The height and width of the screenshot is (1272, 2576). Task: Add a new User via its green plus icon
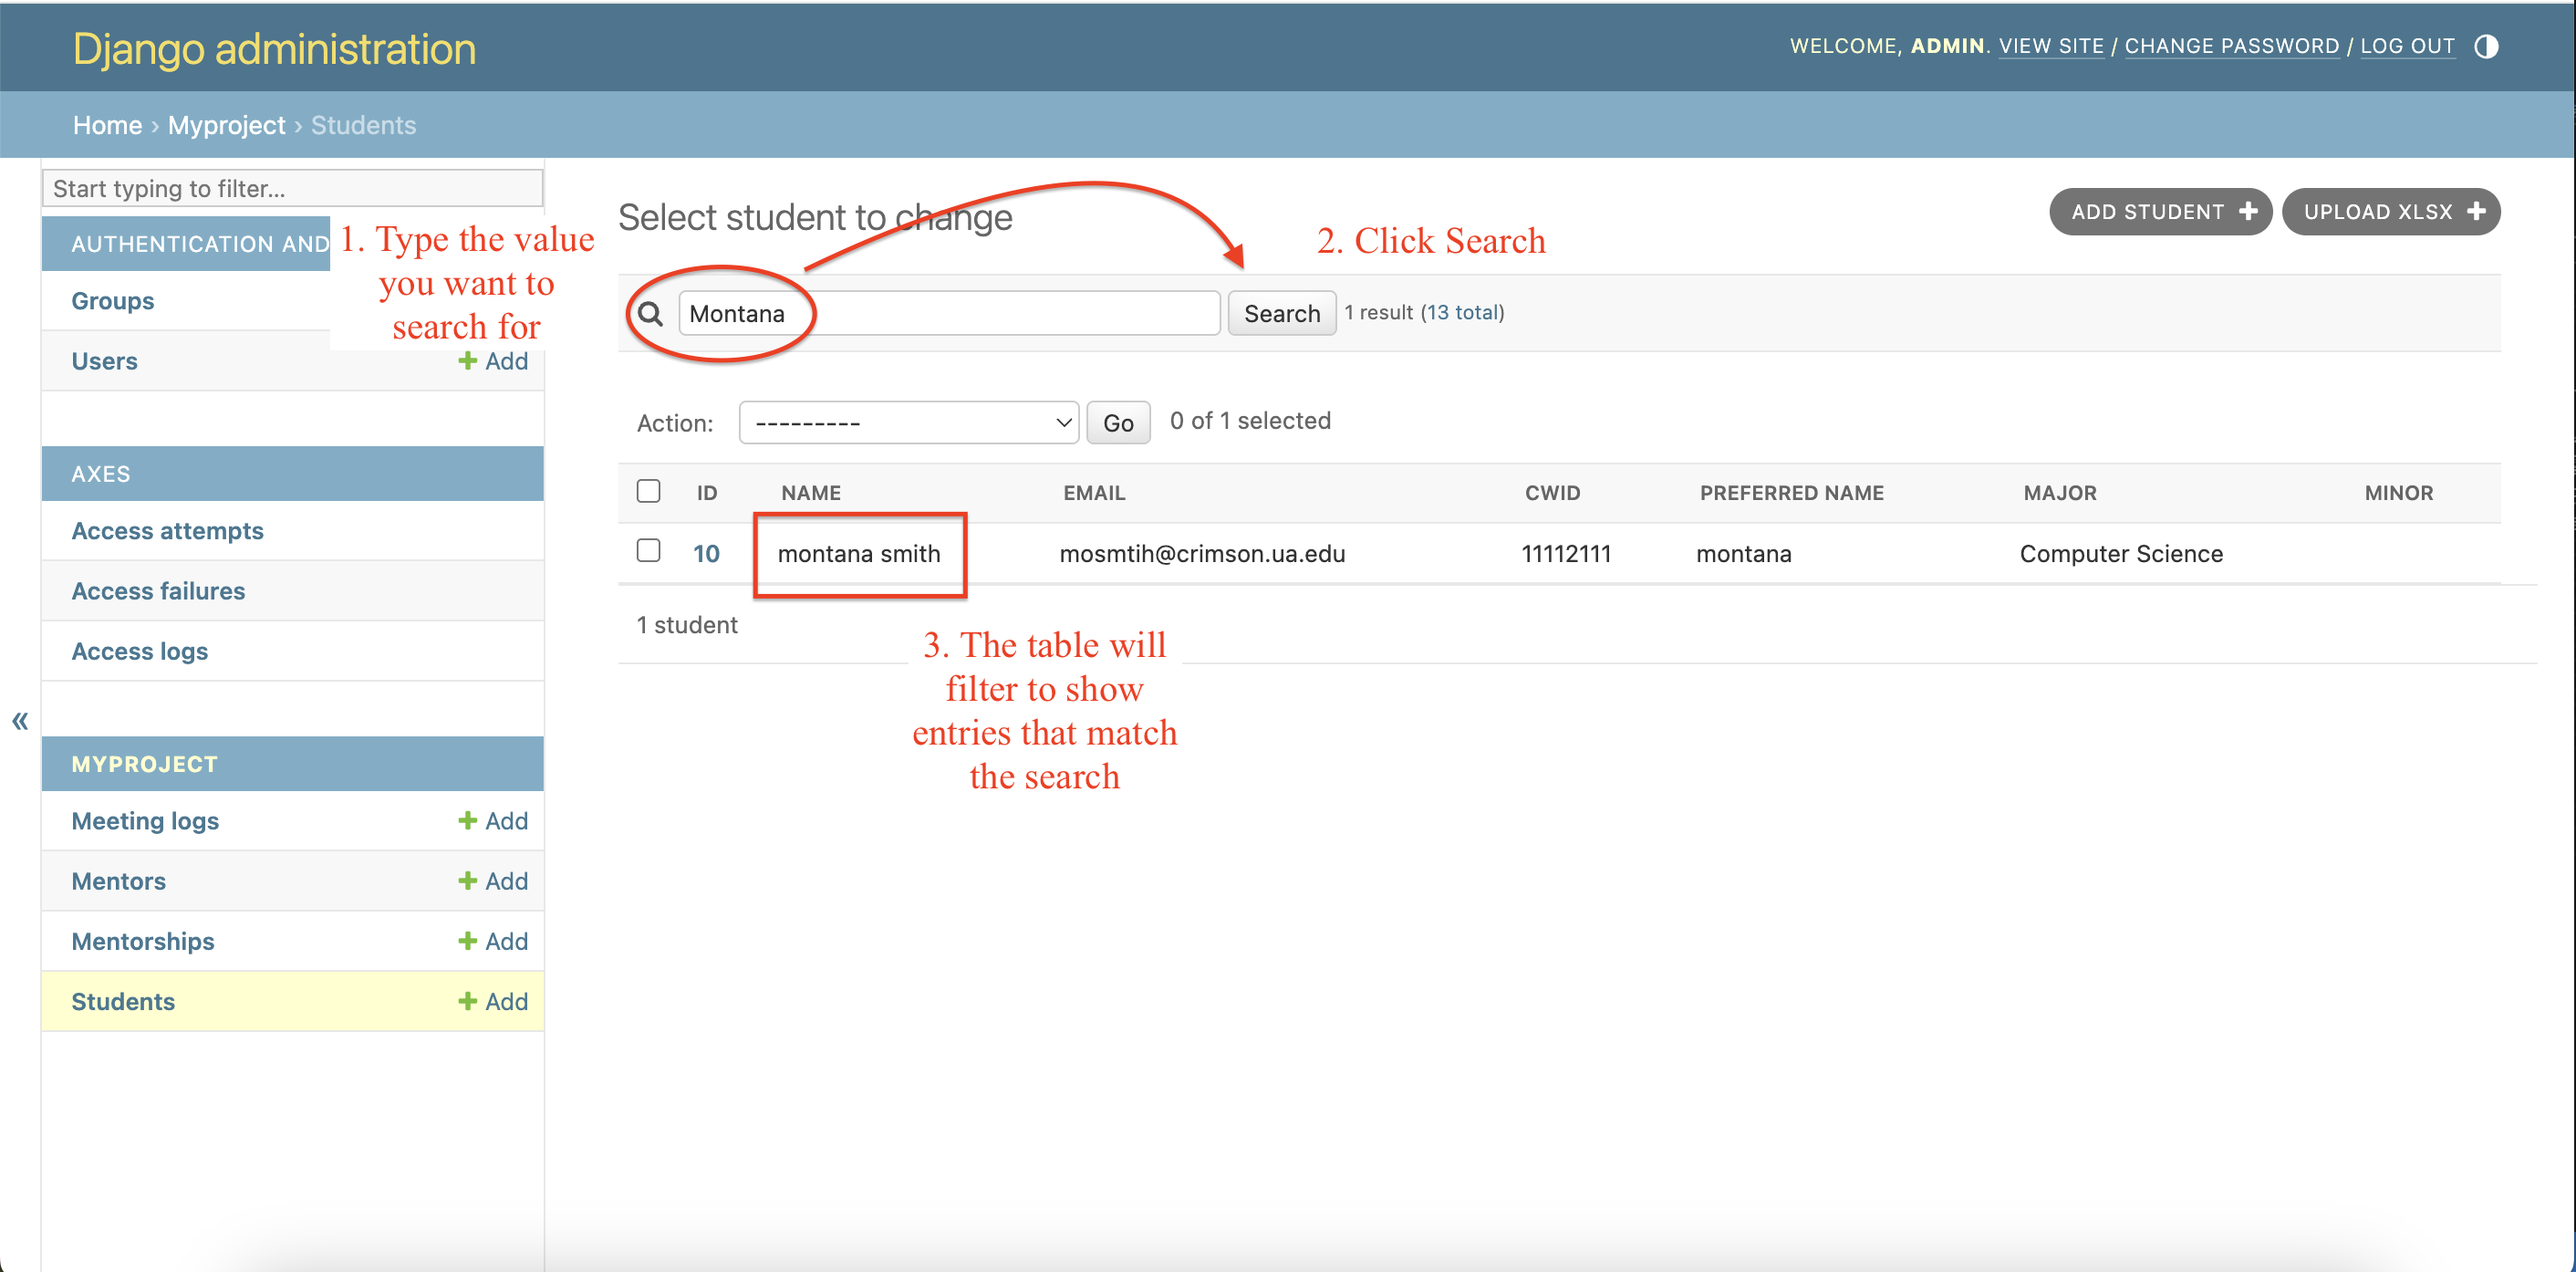tap(468, 361)
